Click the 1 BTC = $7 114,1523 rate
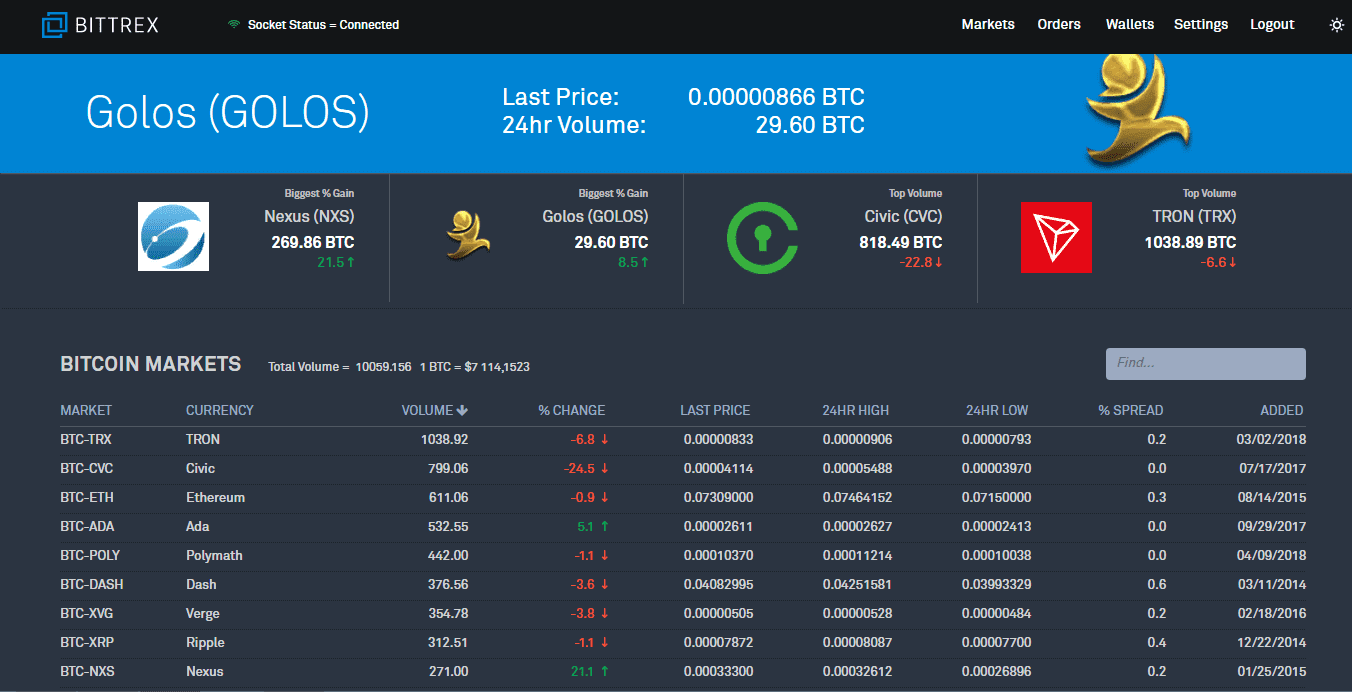1352x692 pixels. 474,367
